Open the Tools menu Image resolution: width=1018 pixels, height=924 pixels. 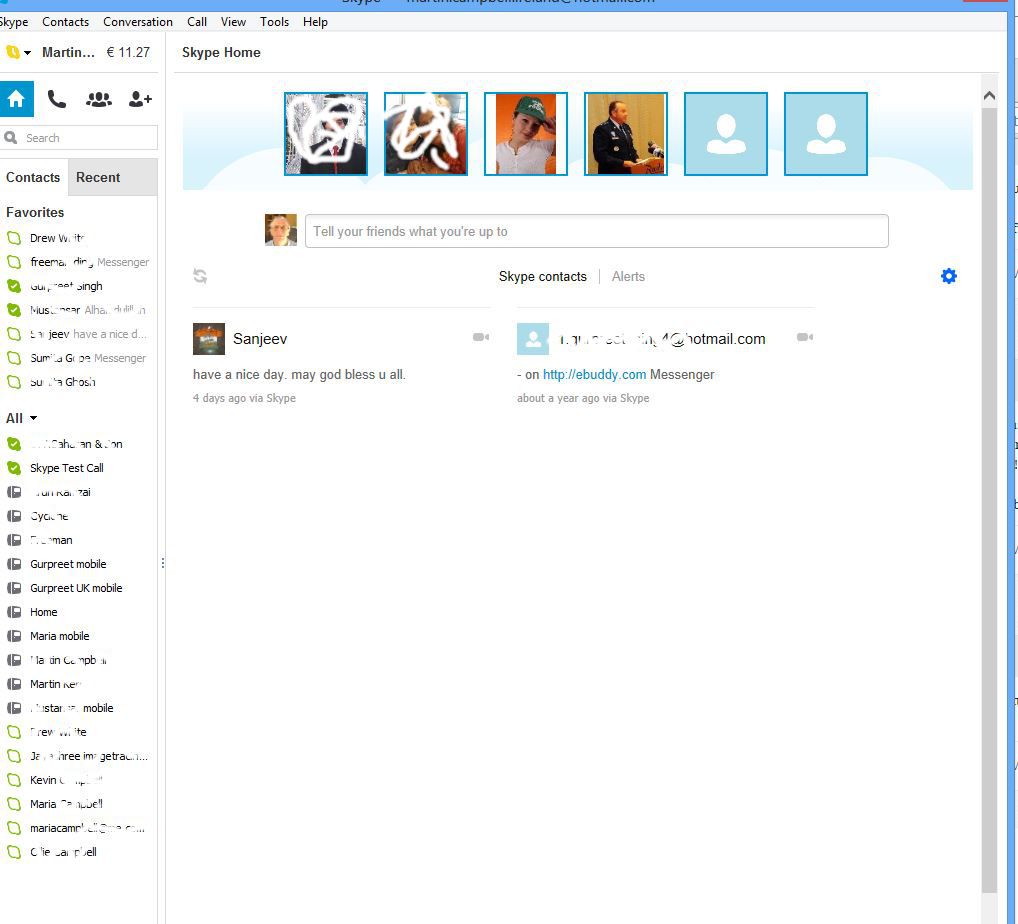(274, 21)
